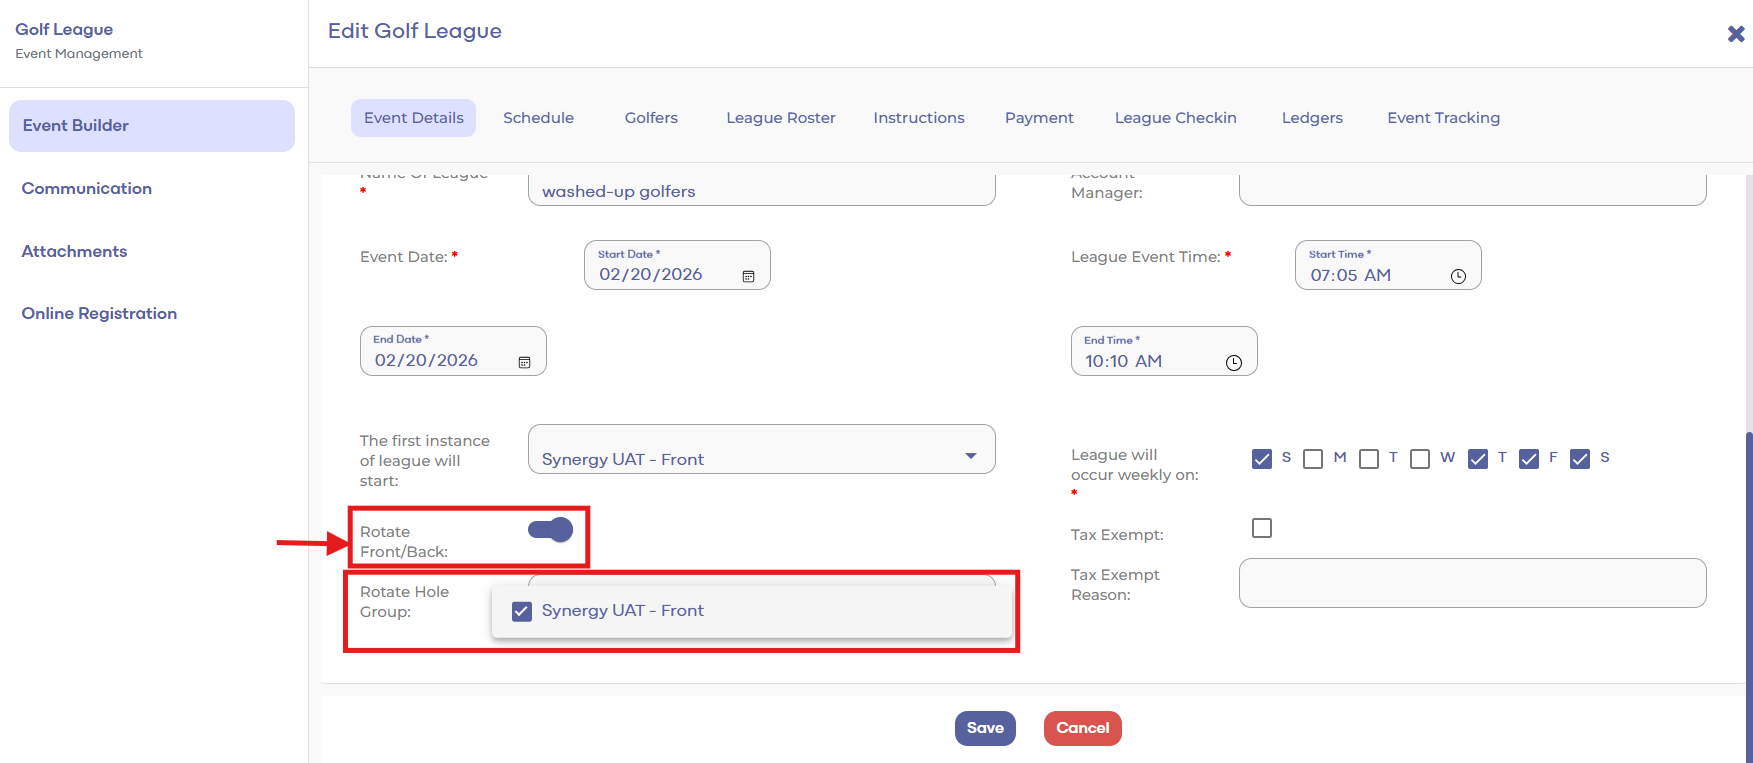
Task: Switch to the Schedule tab
Action: point(538,118)
